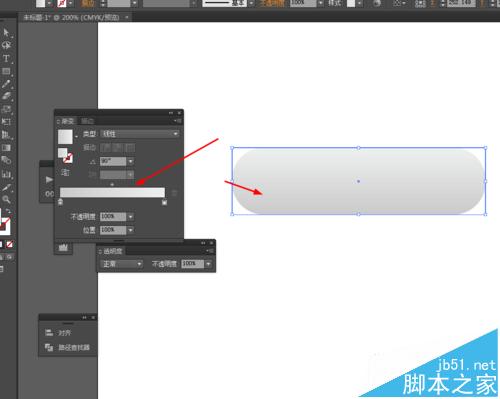Open the gradient angle dropdown
This screenshot has width=500, height=399.
(x=131, y=161)
